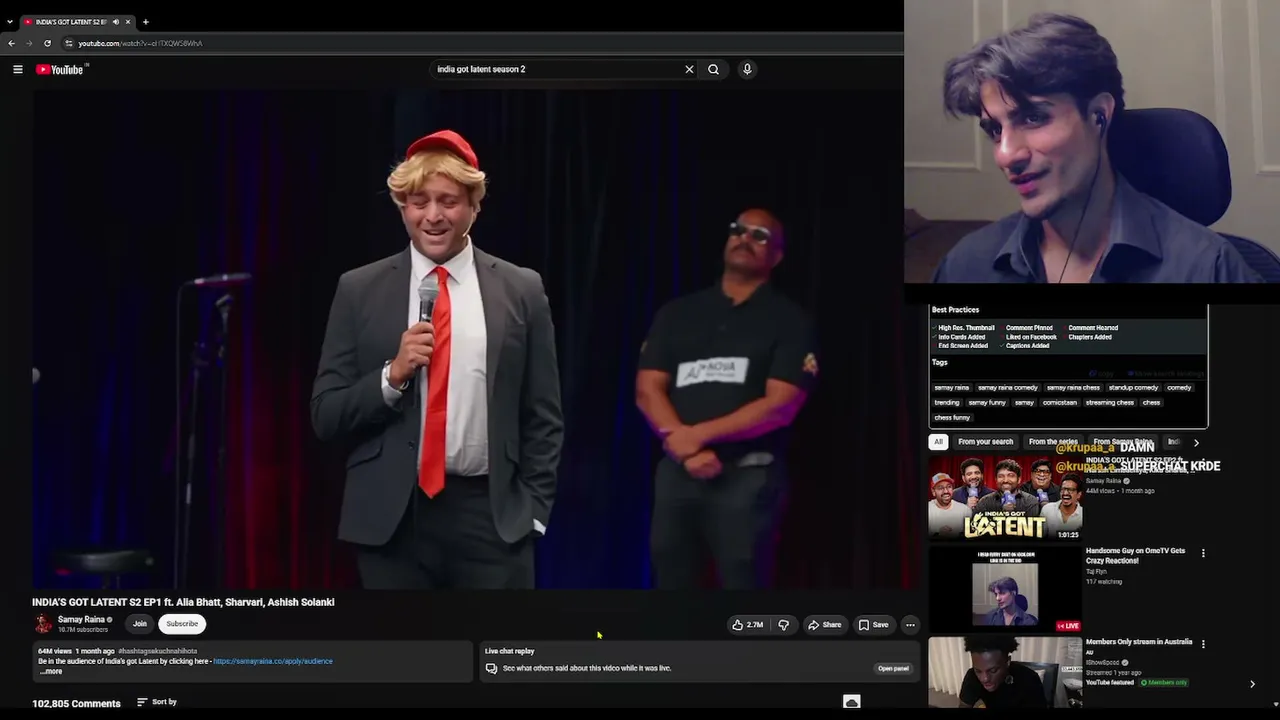Join the Samay Raina channel membership

140,624
